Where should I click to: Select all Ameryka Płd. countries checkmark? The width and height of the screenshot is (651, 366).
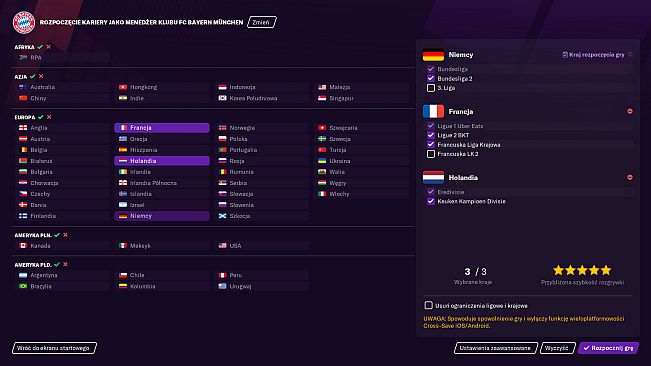pyautogui.click(x=57, y=264)
